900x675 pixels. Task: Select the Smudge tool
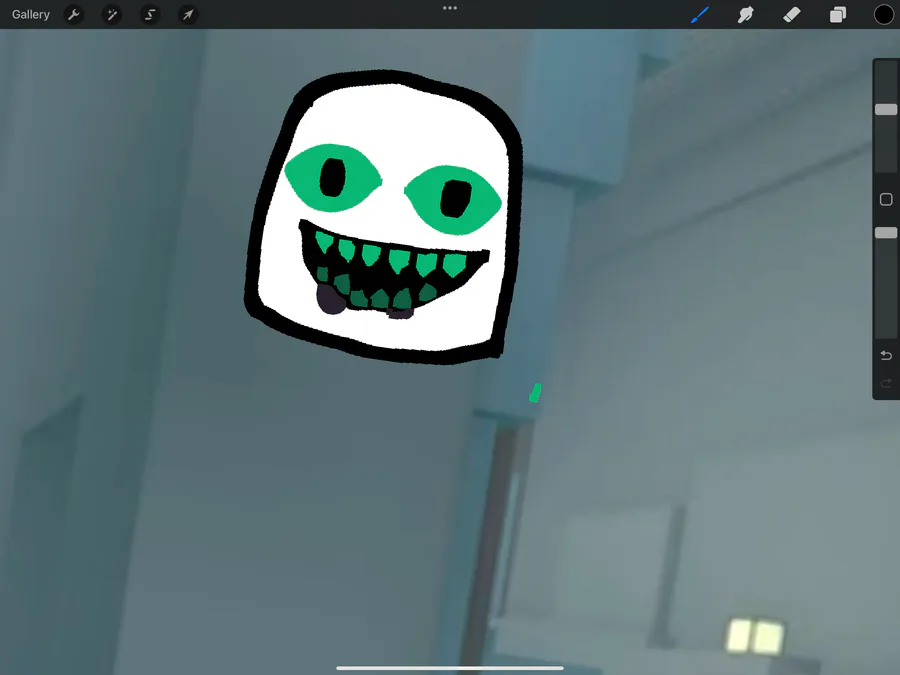tap(746, 14)
